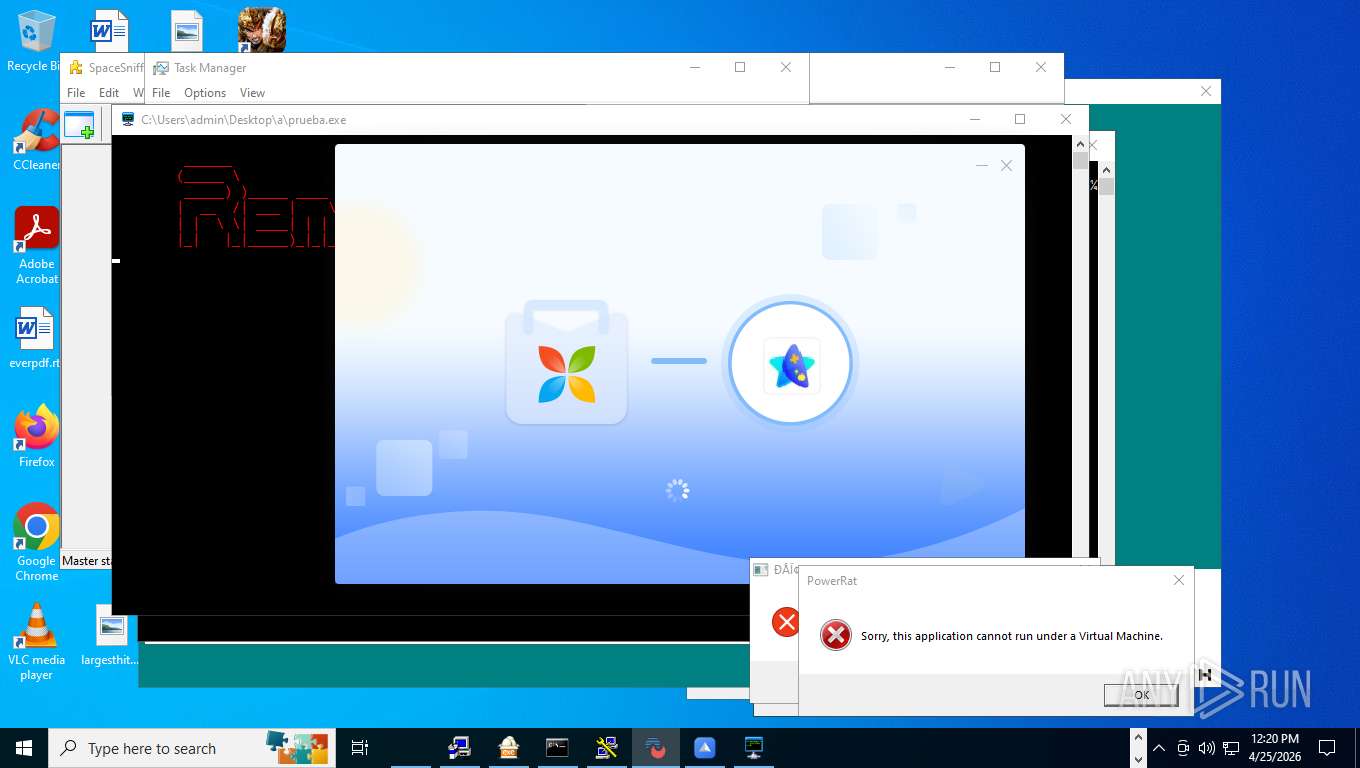Minimize the installer splash window
This screenshot has height=768, width=1360.
point(982,165)
